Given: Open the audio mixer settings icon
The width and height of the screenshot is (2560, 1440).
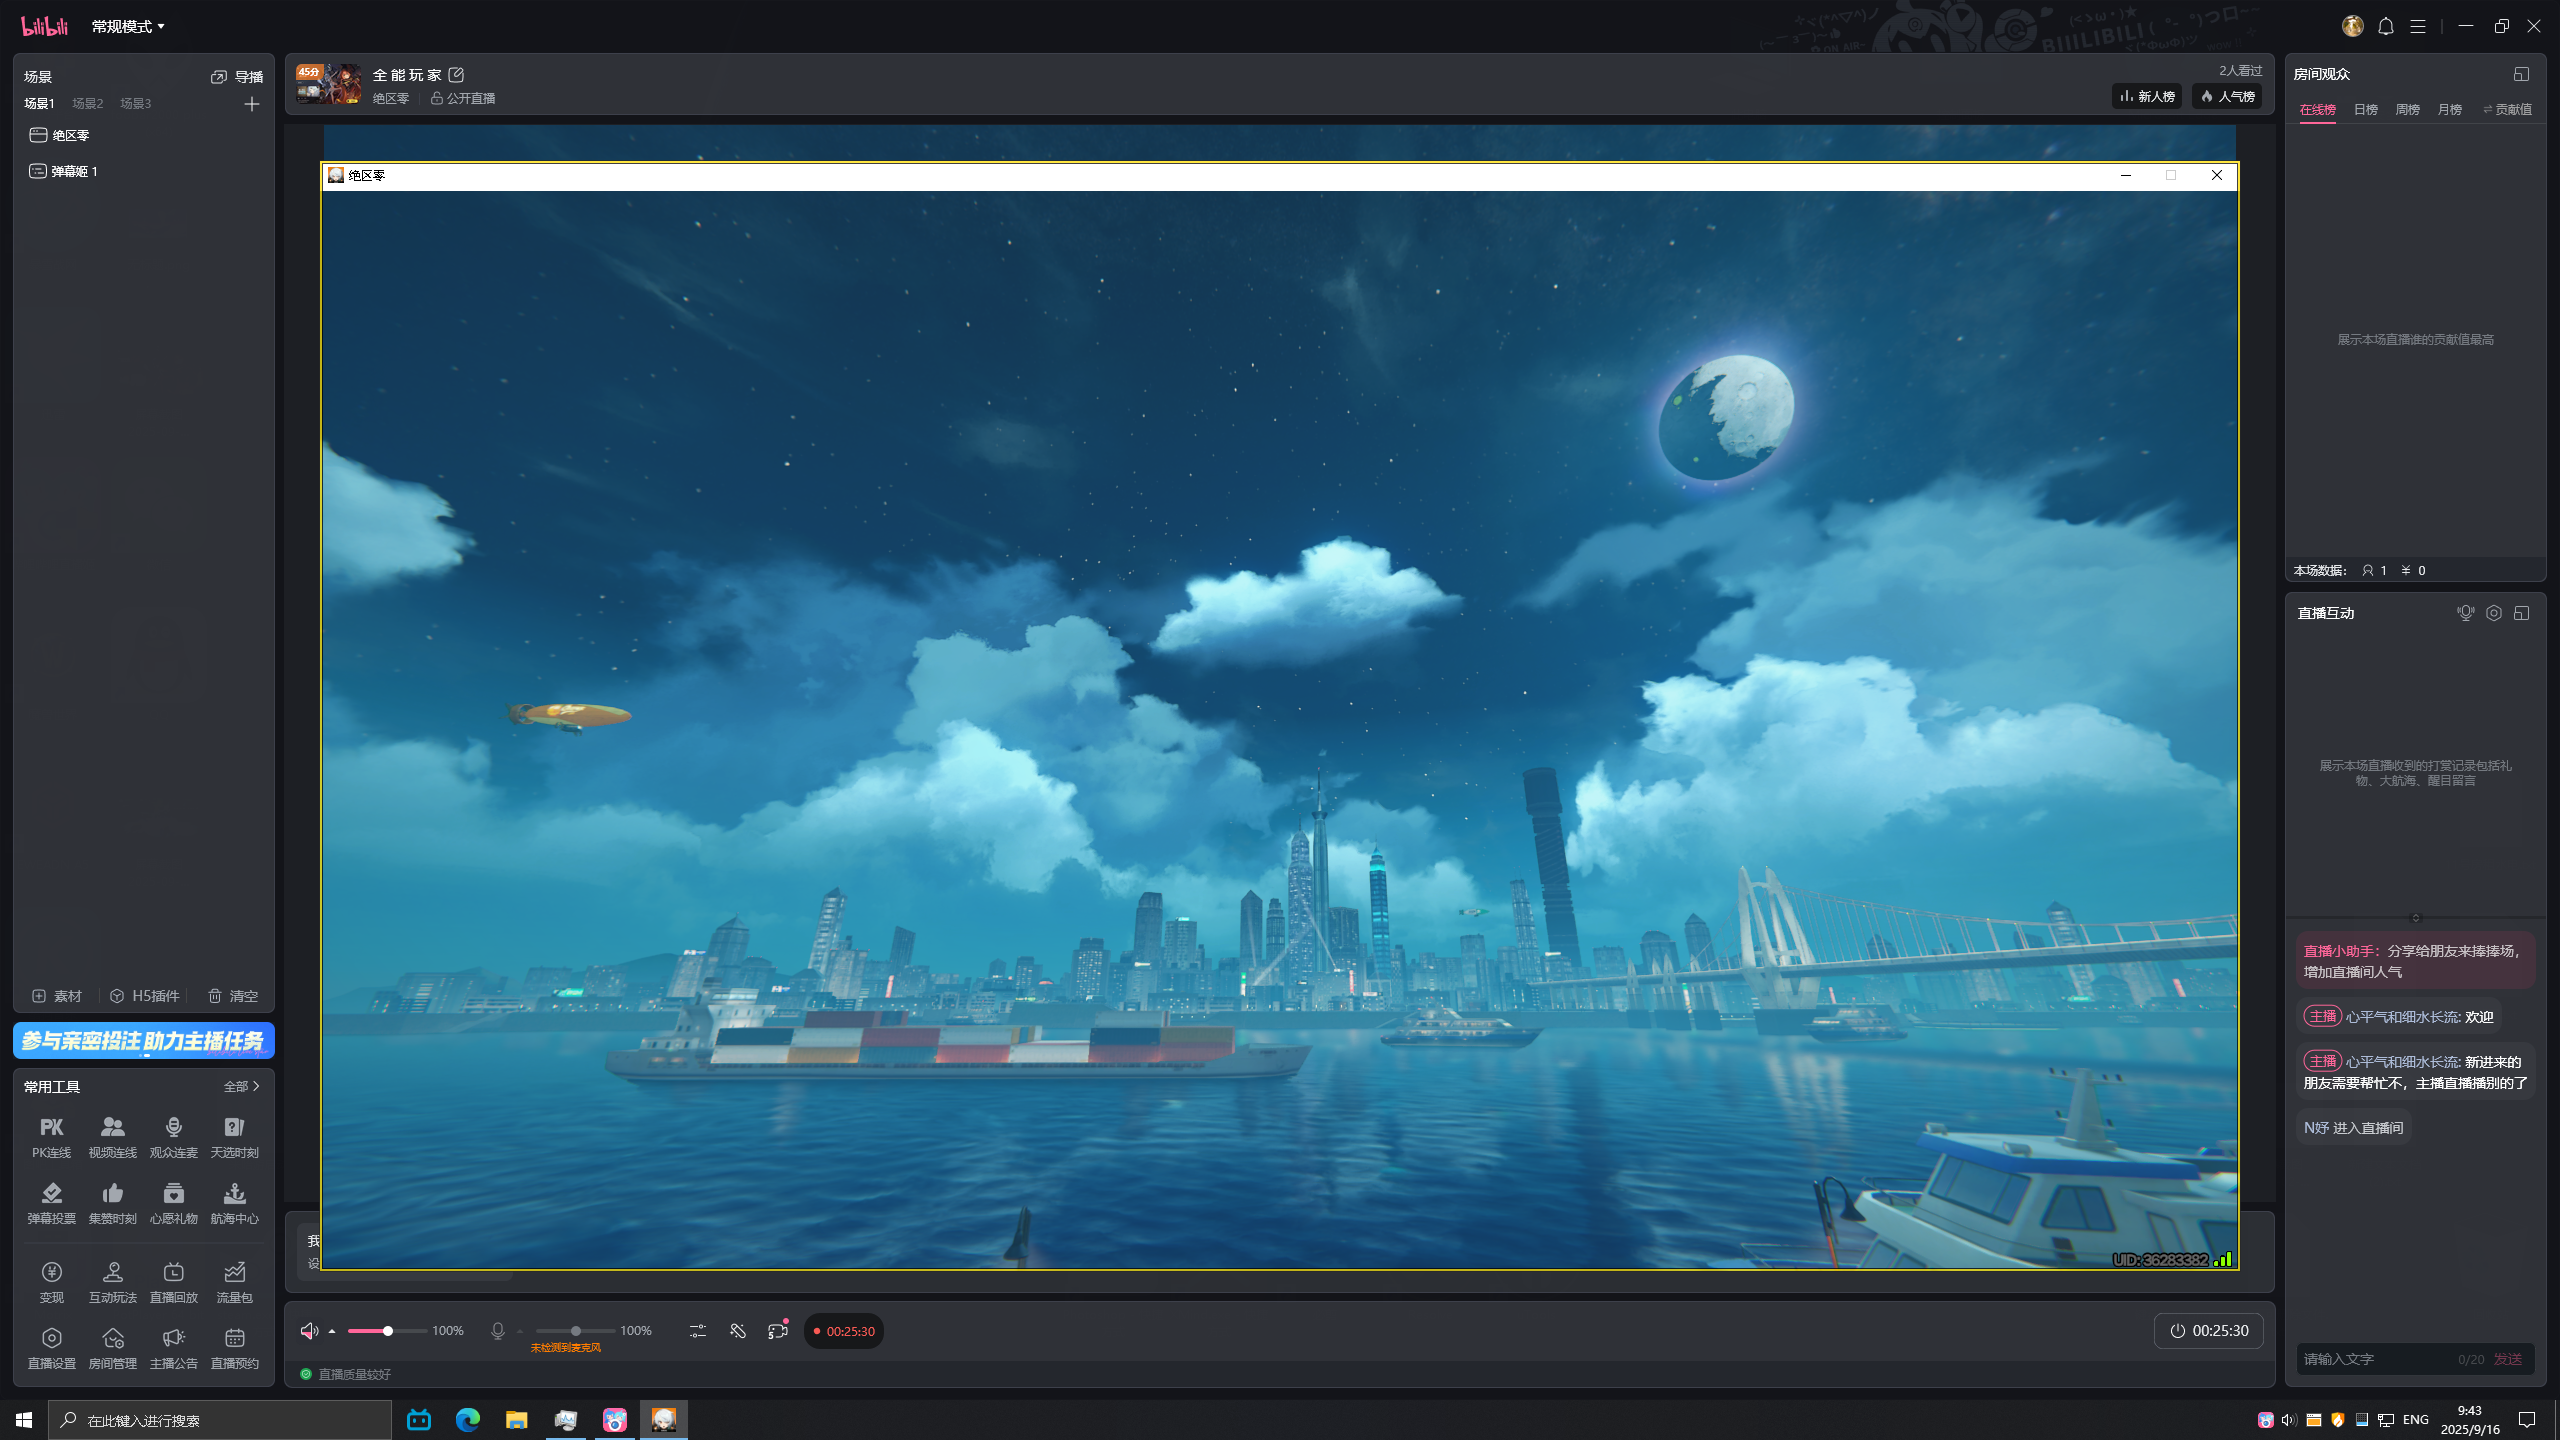Looking at the screenshot, I should pyautogui.click(x=697, y=1331).
